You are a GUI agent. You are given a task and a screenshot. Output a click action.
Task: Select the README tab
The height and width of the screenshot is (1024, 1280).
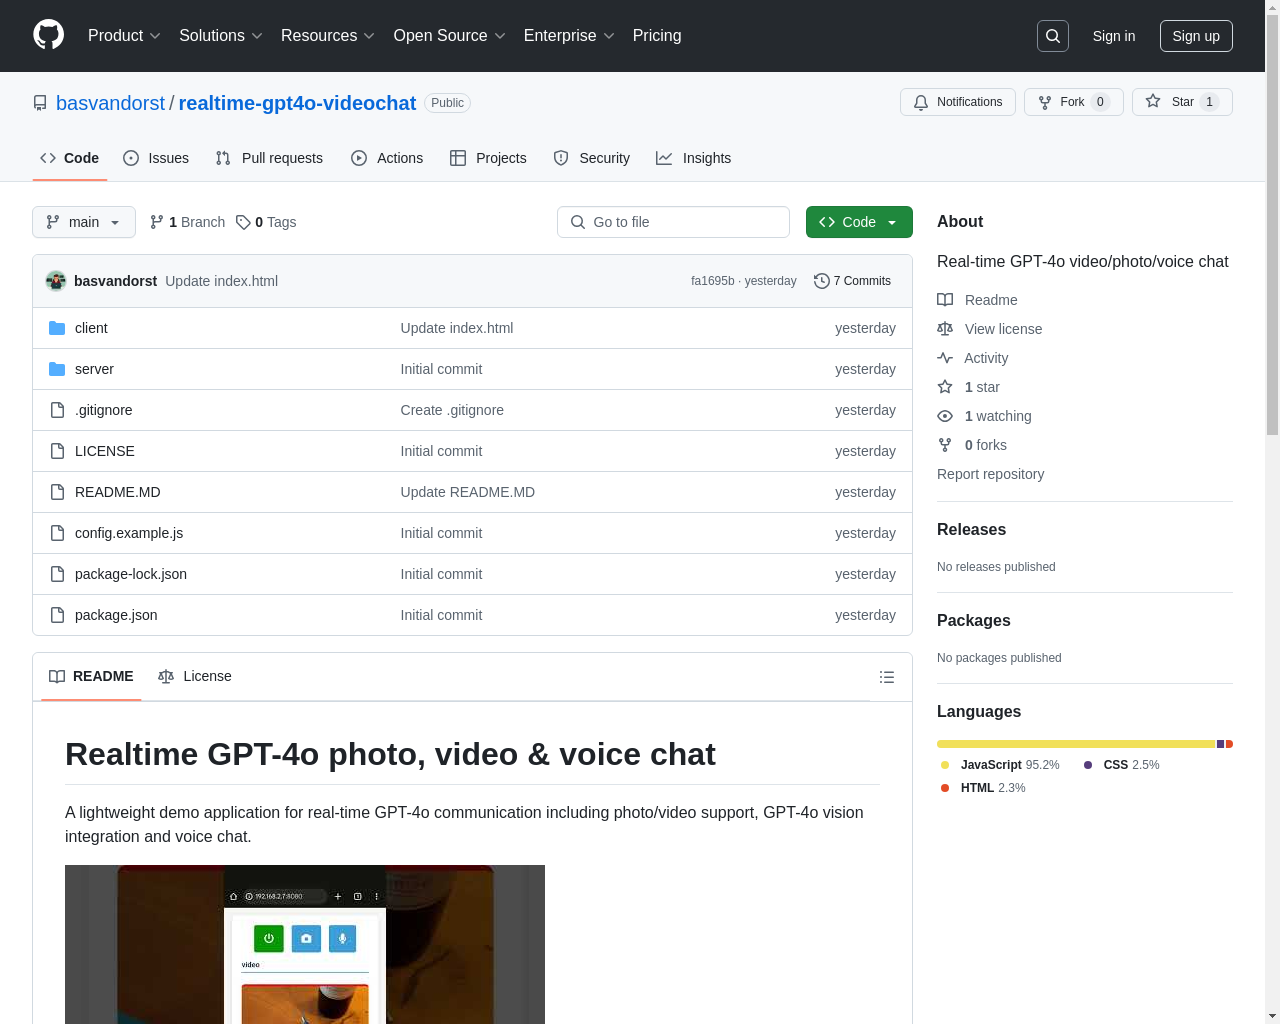click(x=91, y=676)
